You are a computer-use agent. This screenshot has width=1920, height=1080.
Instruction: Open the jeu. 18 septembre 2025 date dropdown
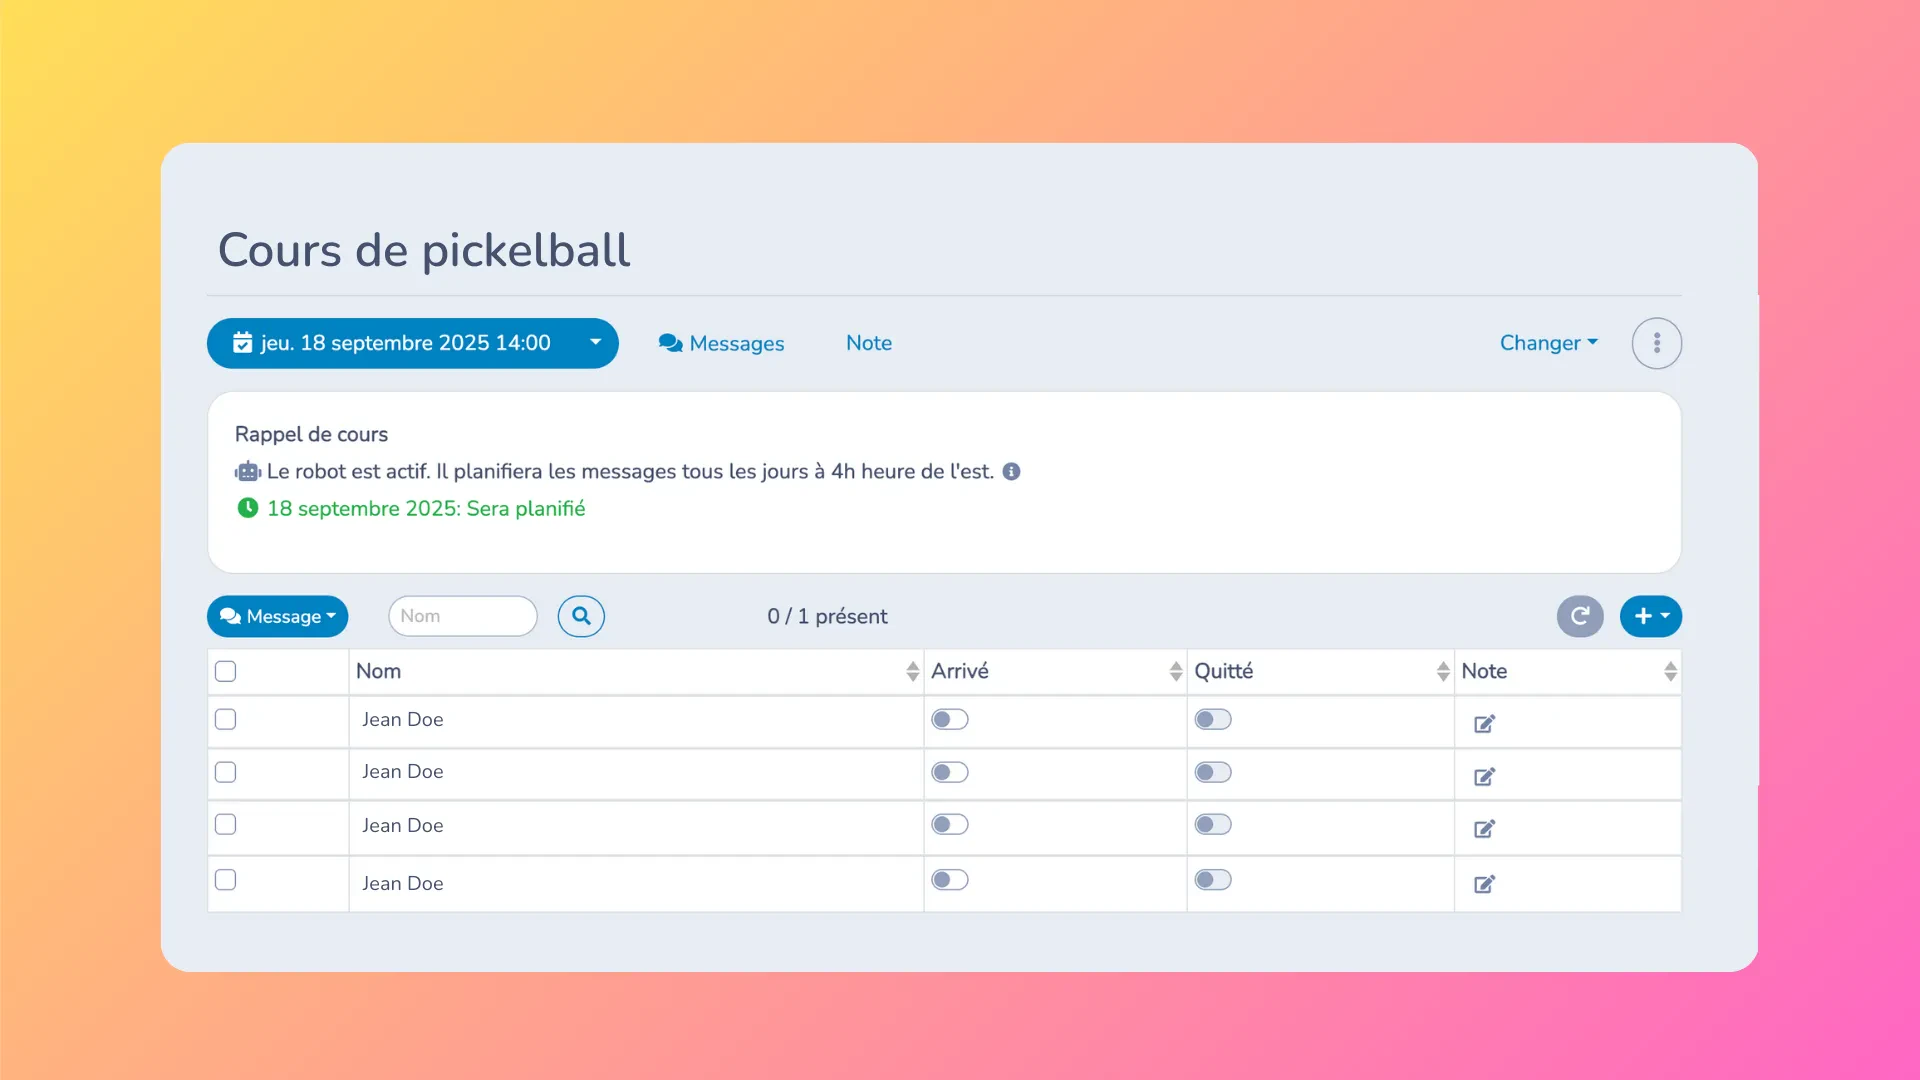point(412,343)
